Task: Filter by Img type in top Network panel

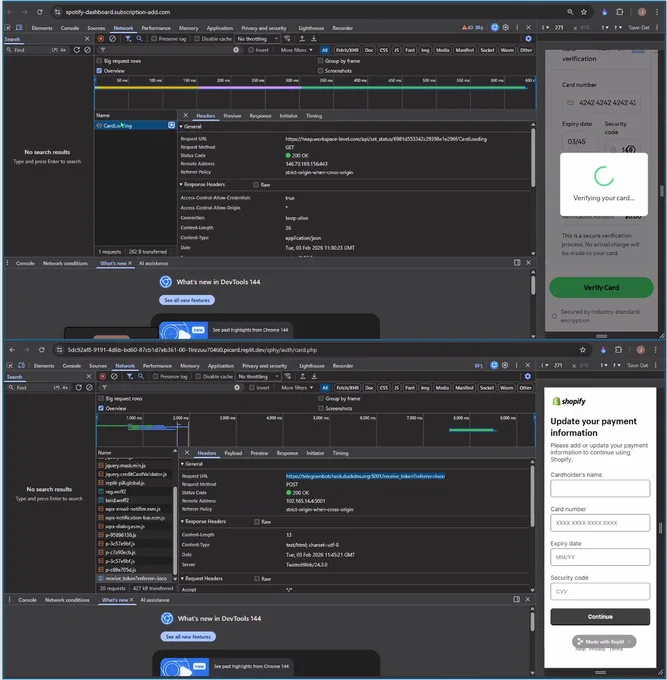Action: (x=425, y=50)
